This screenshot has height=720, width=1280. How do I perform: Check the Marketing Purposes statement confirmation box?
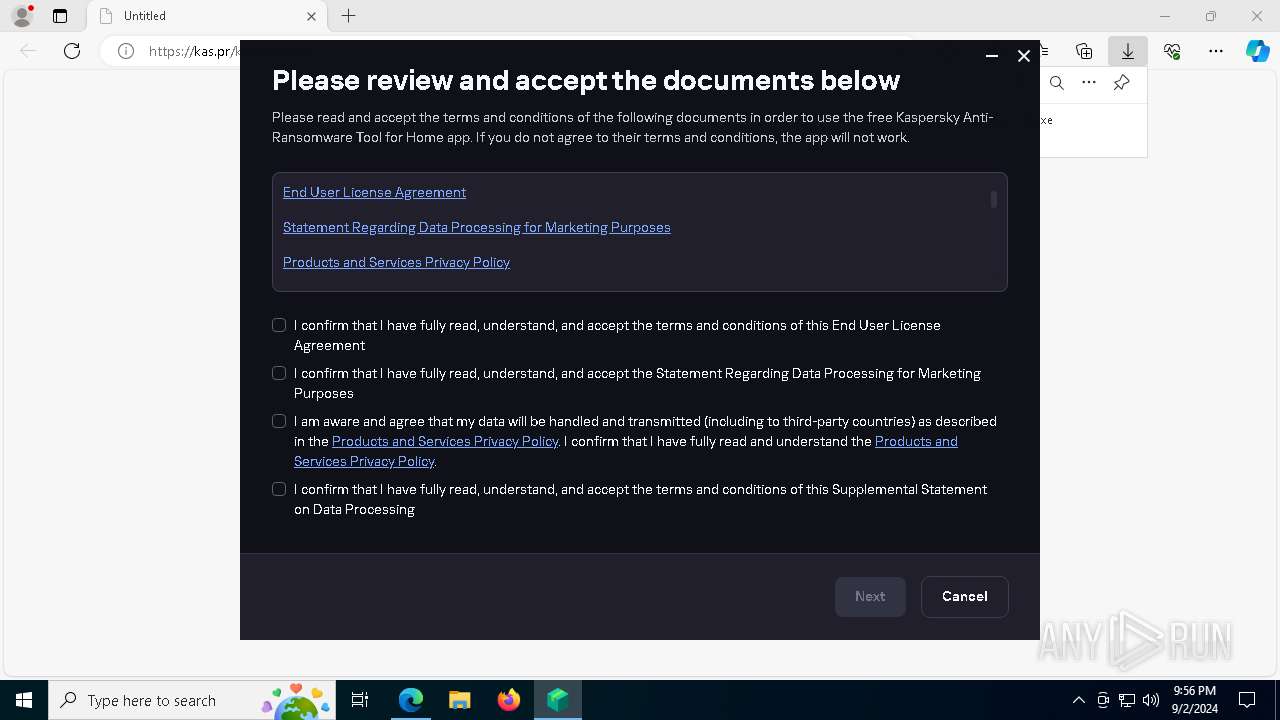279,373
